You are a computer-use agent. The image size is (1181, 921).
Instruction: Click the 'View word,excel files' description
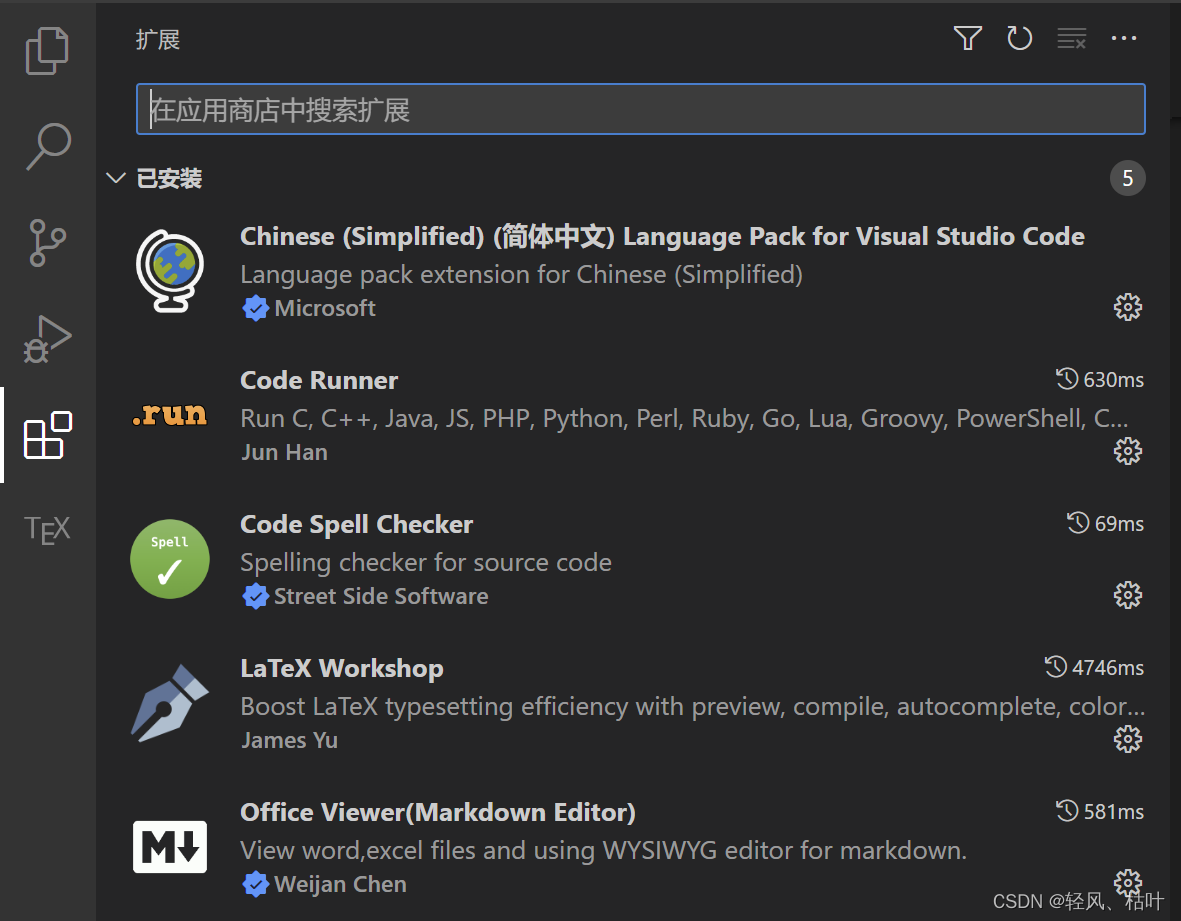click(x=603, y=850)
